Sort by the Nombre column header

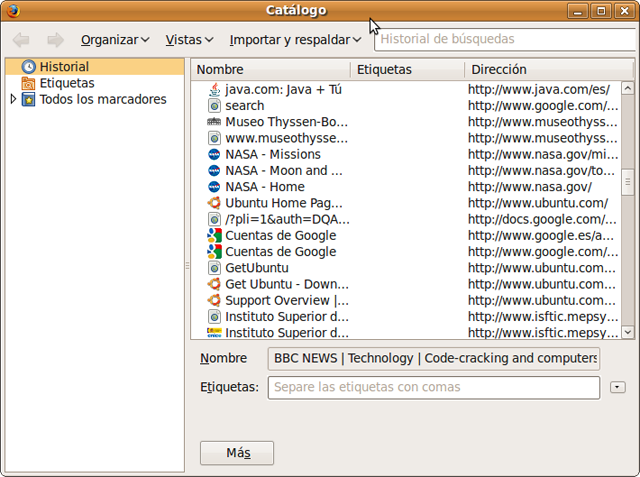click(x=270, y=70)
